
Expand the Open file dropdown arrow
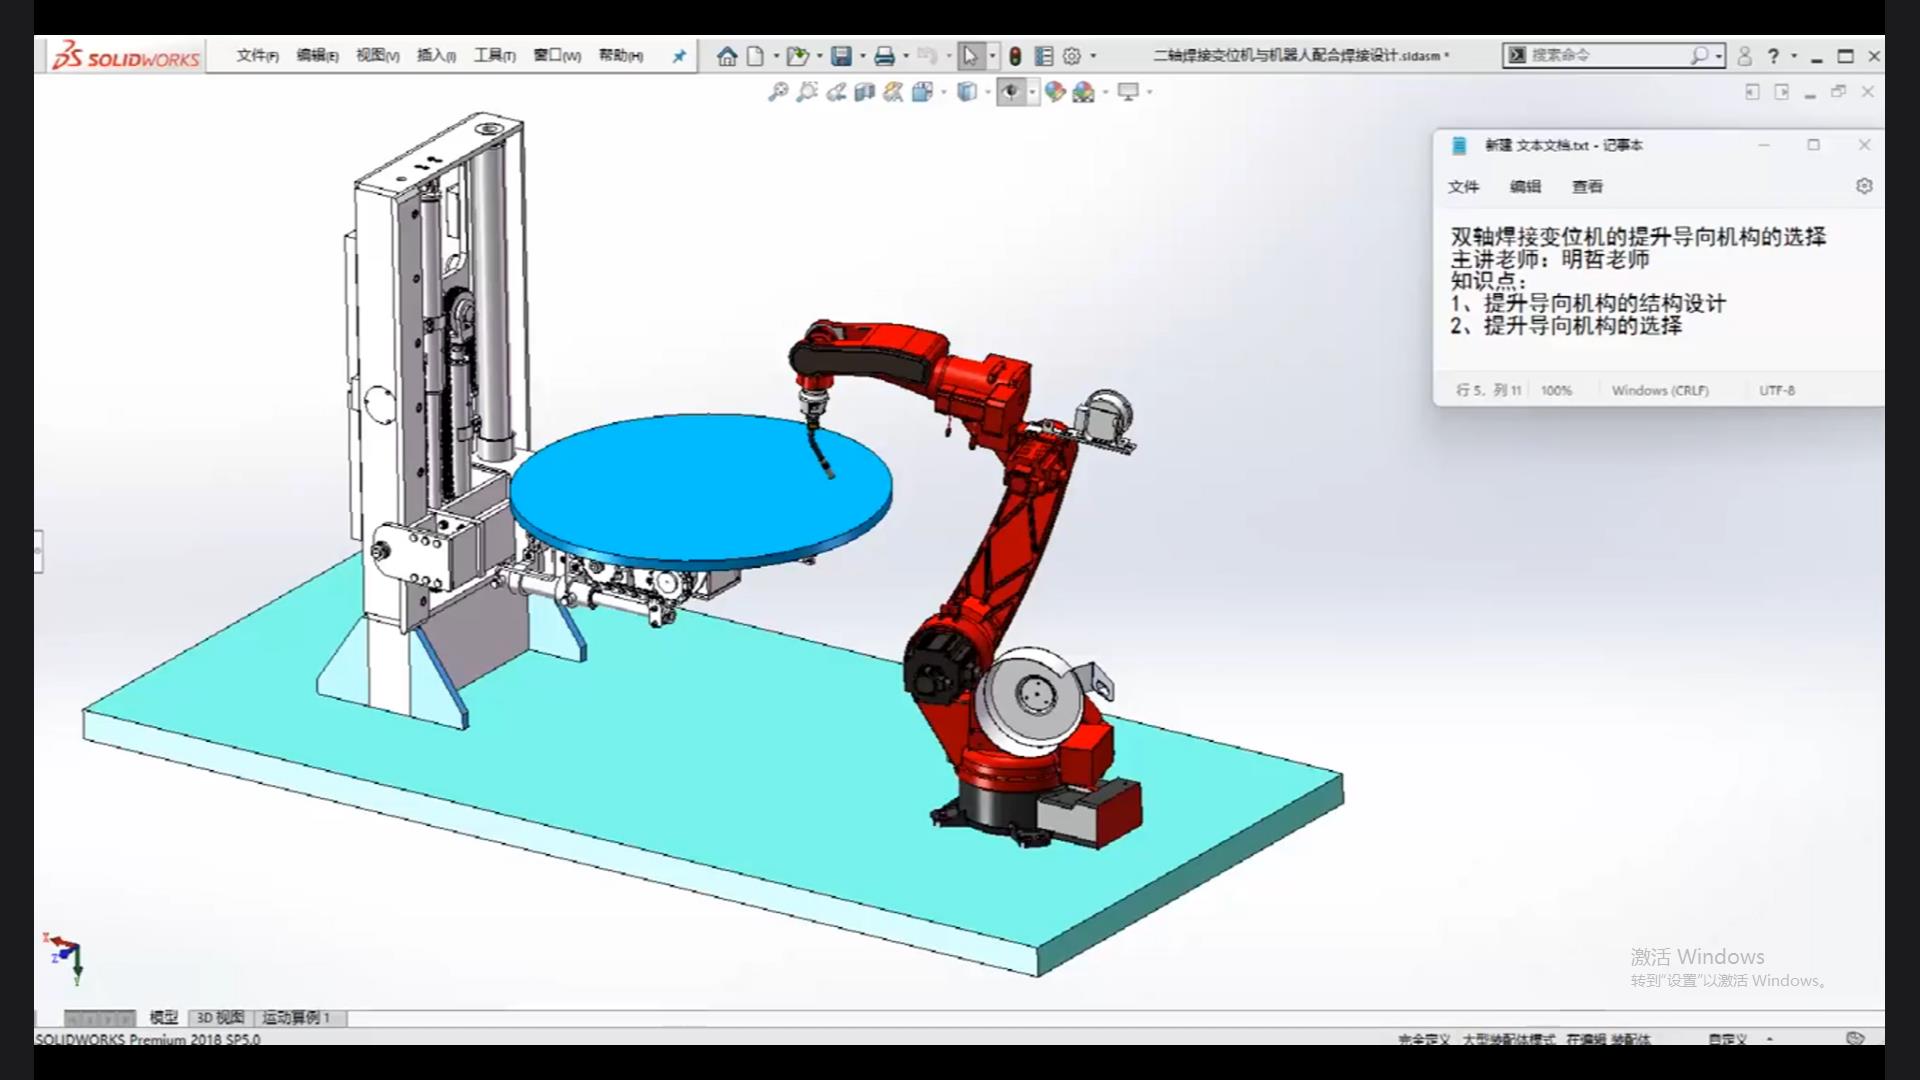[820, 56]
